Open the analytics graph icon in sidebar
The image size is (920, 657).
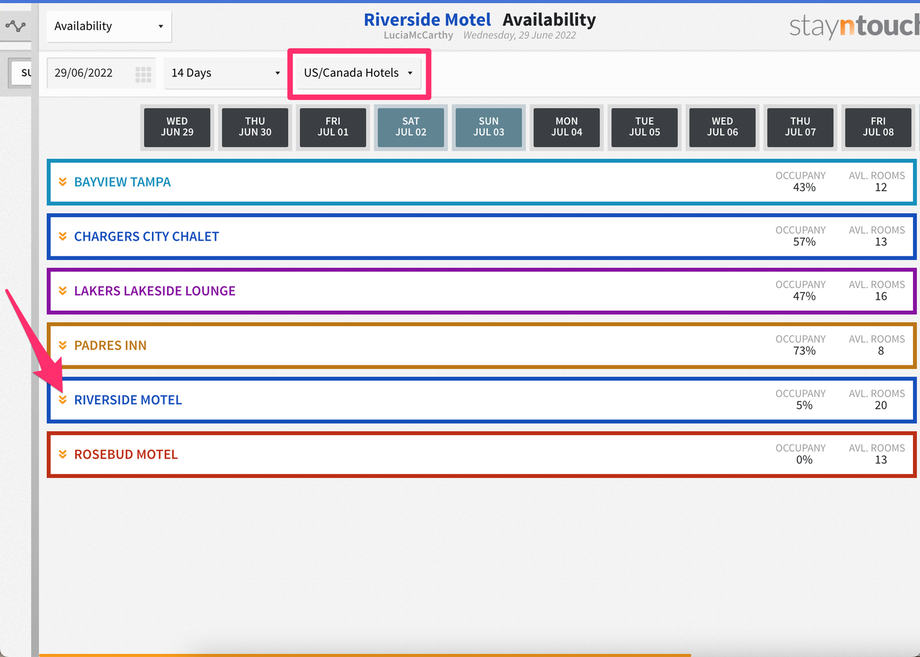click(x=16, y=26)
